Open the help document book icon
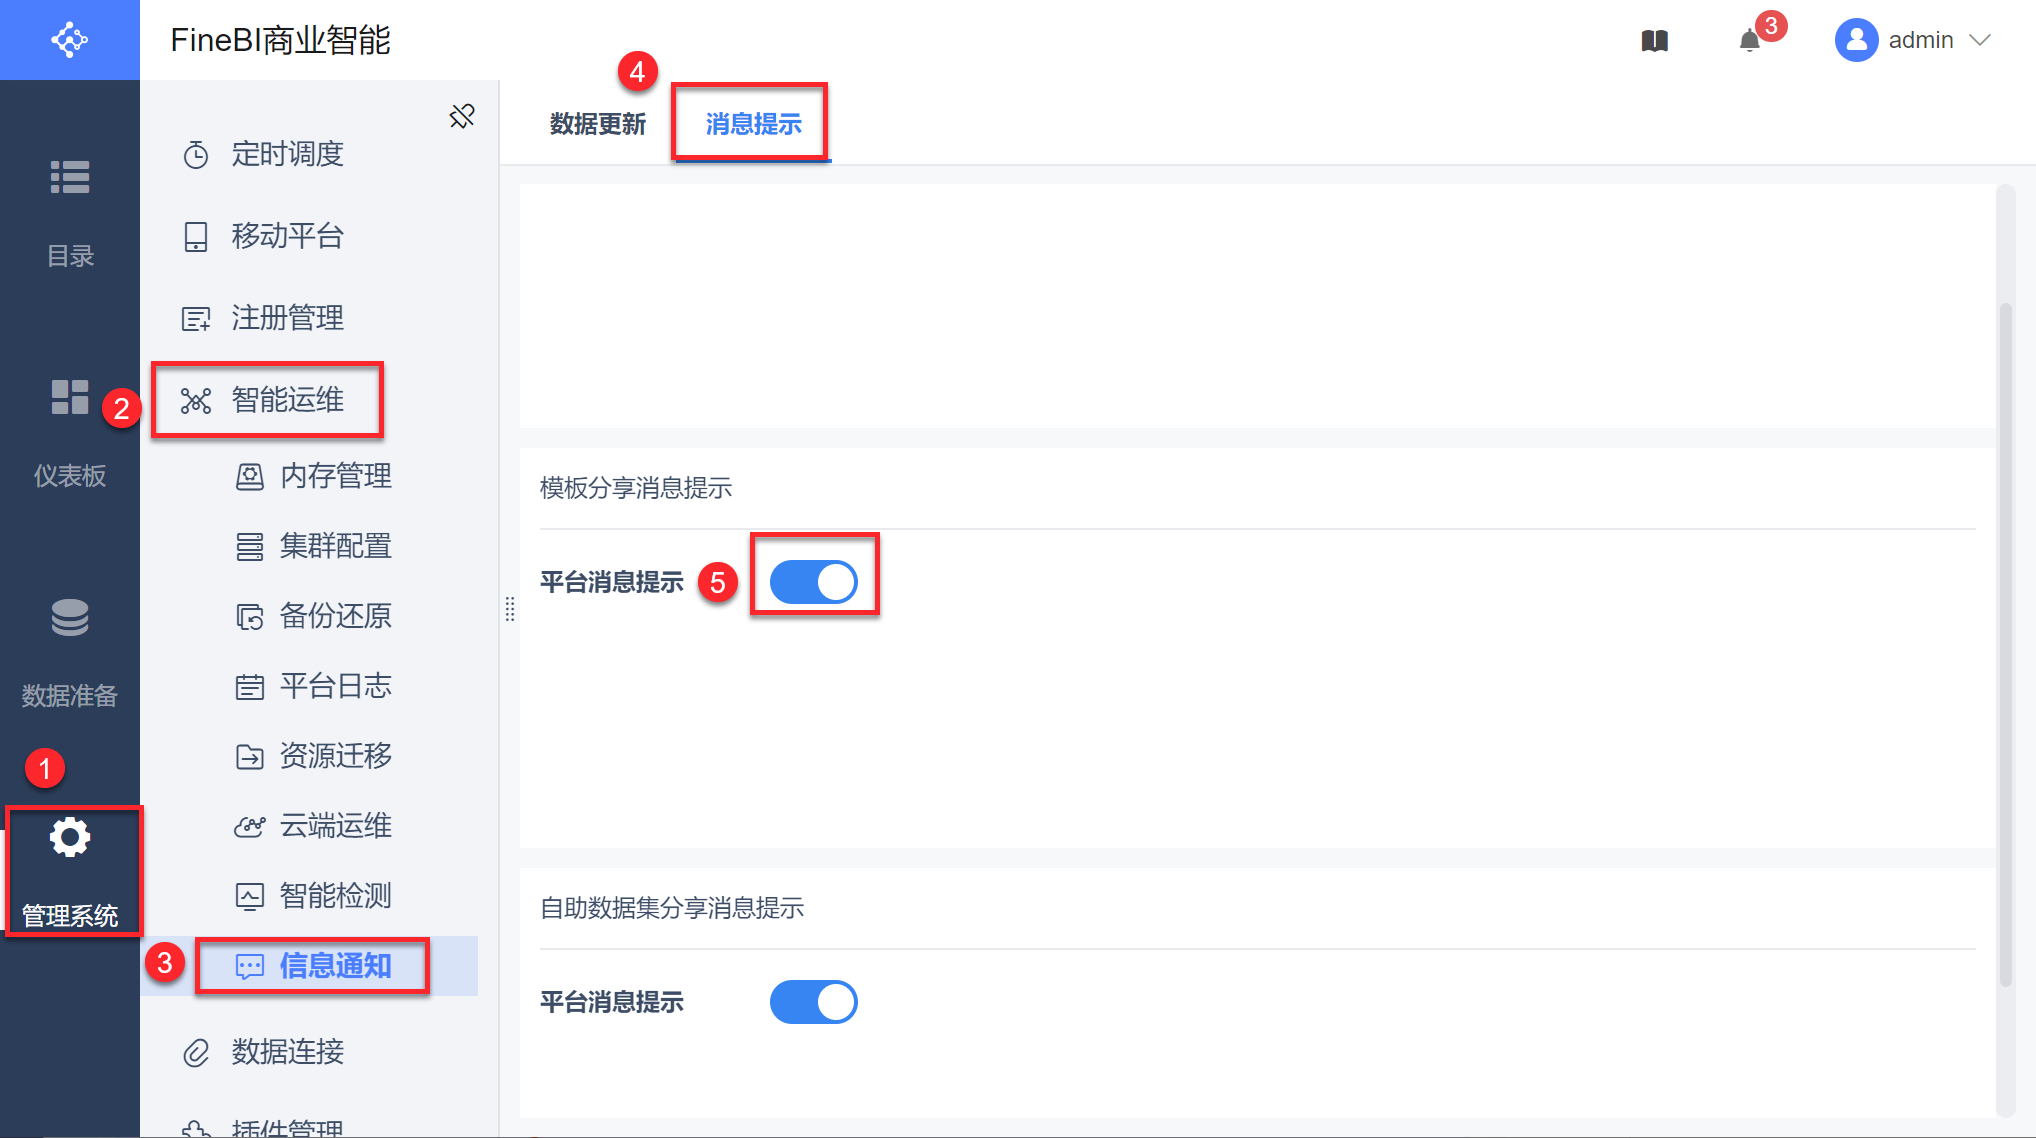This screenshot has width=2036, height=1138. [1655, 41]
